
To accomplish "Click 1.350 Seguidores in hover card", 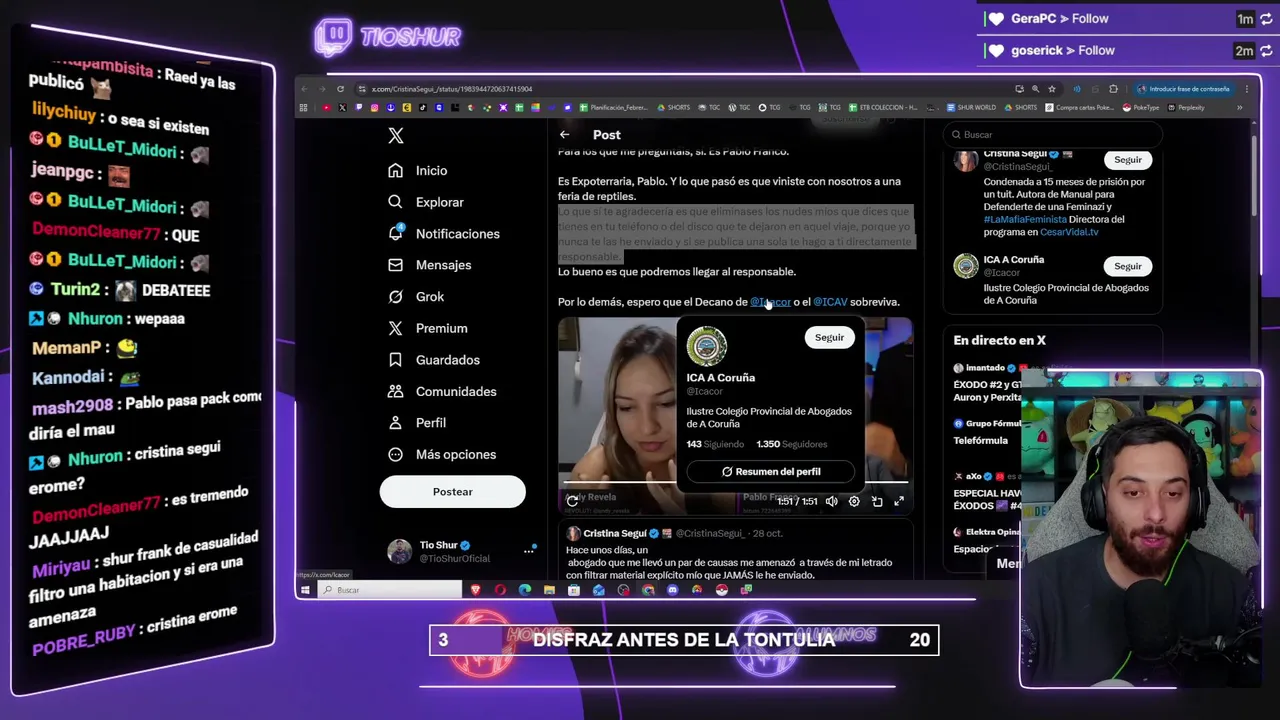I will click(x=792, y=444).
